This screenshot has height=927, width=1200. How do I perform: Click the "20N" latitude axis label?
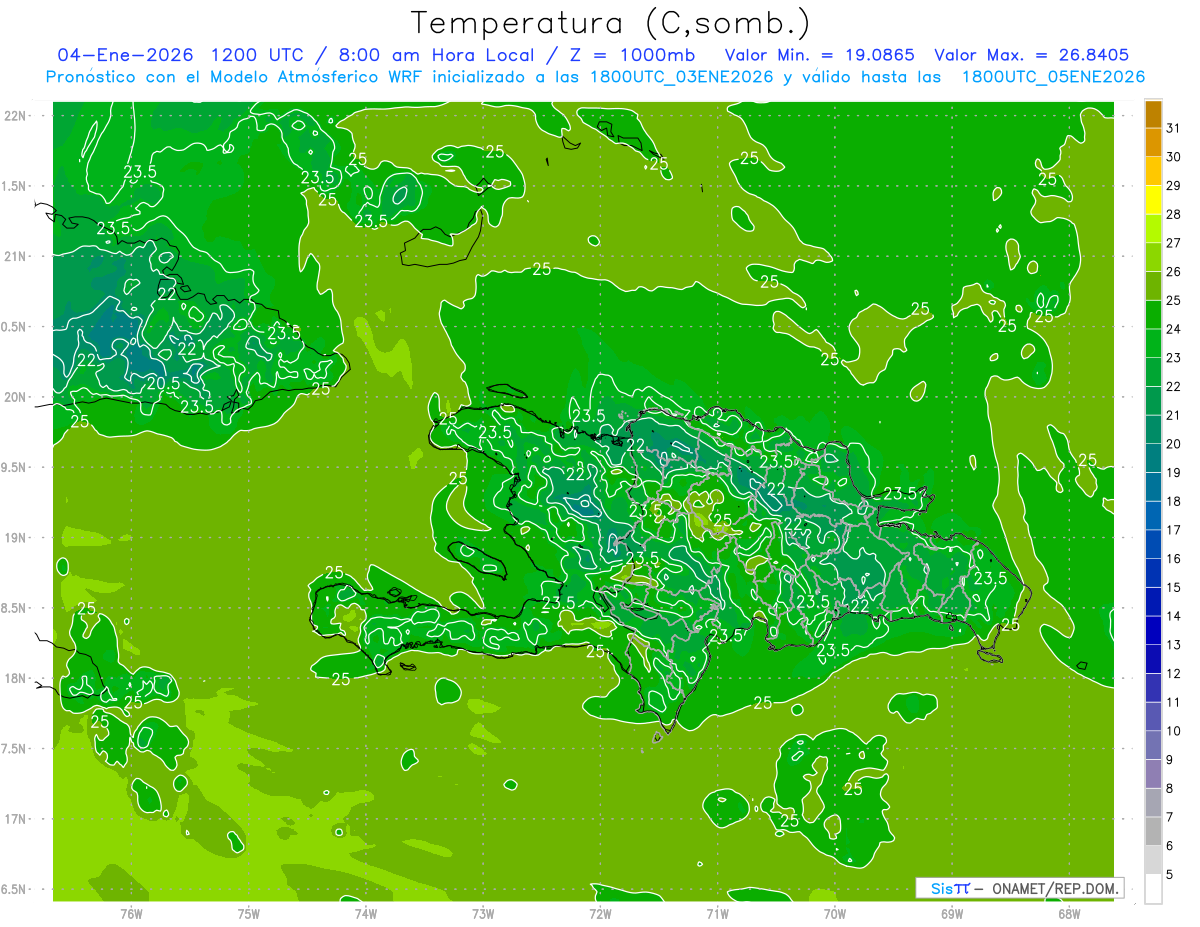point(15,397)
